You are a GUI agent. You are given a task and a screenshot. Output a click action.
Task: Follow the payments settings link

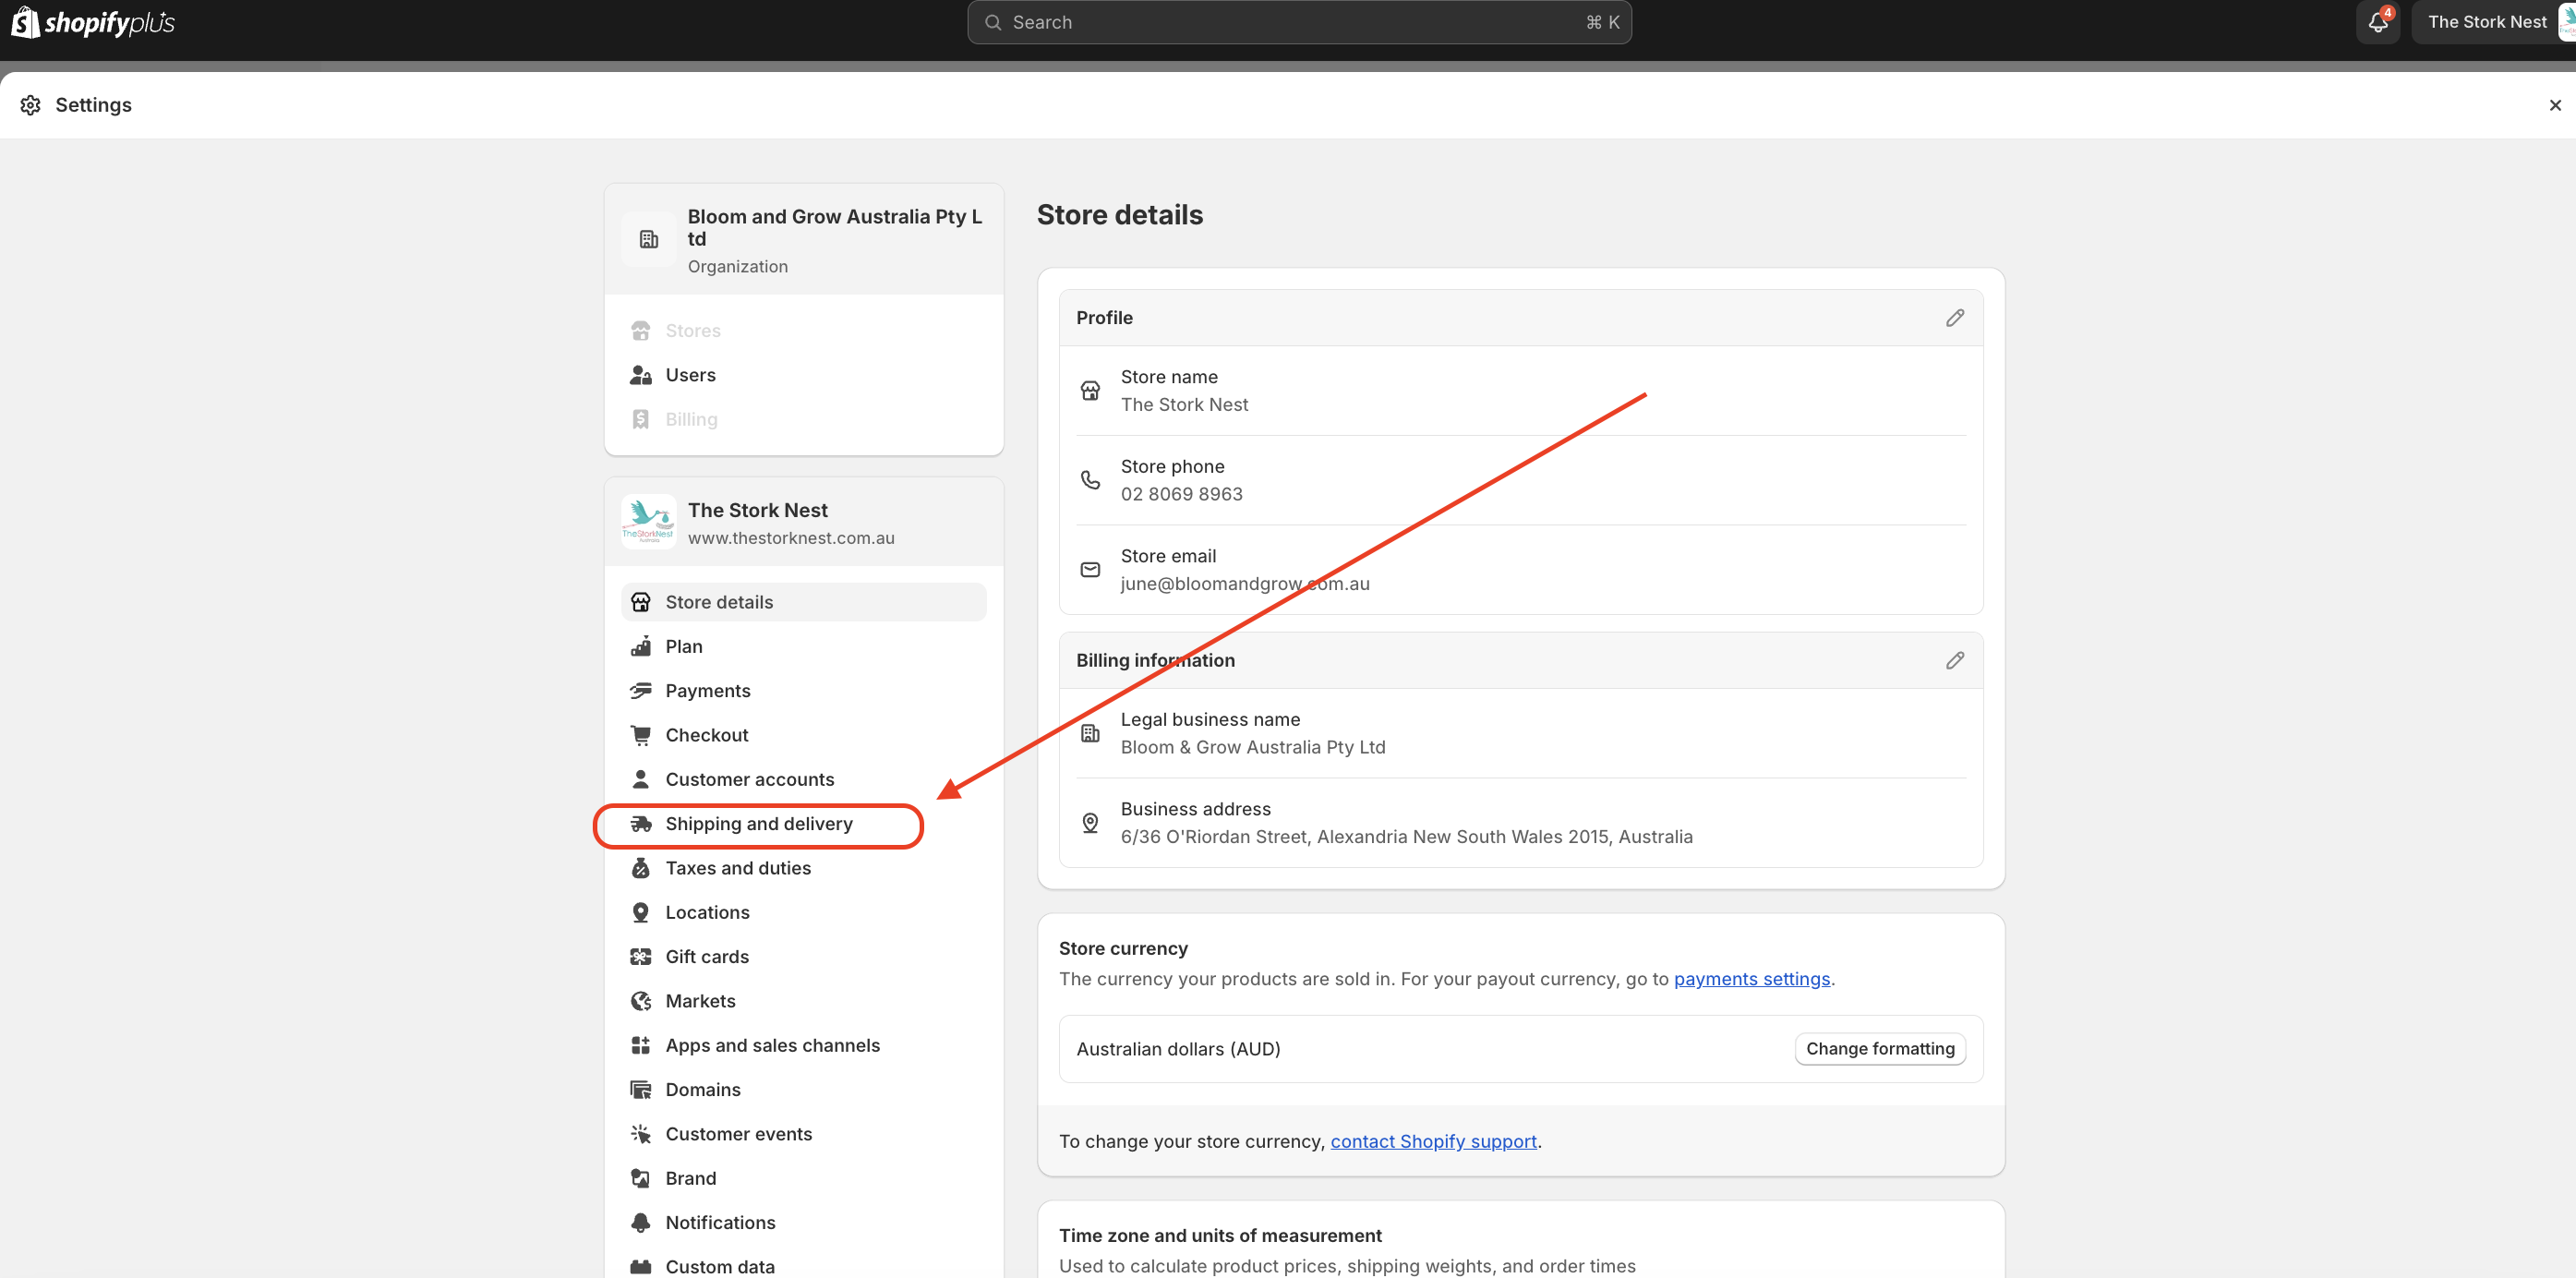tap(1751, 979)
